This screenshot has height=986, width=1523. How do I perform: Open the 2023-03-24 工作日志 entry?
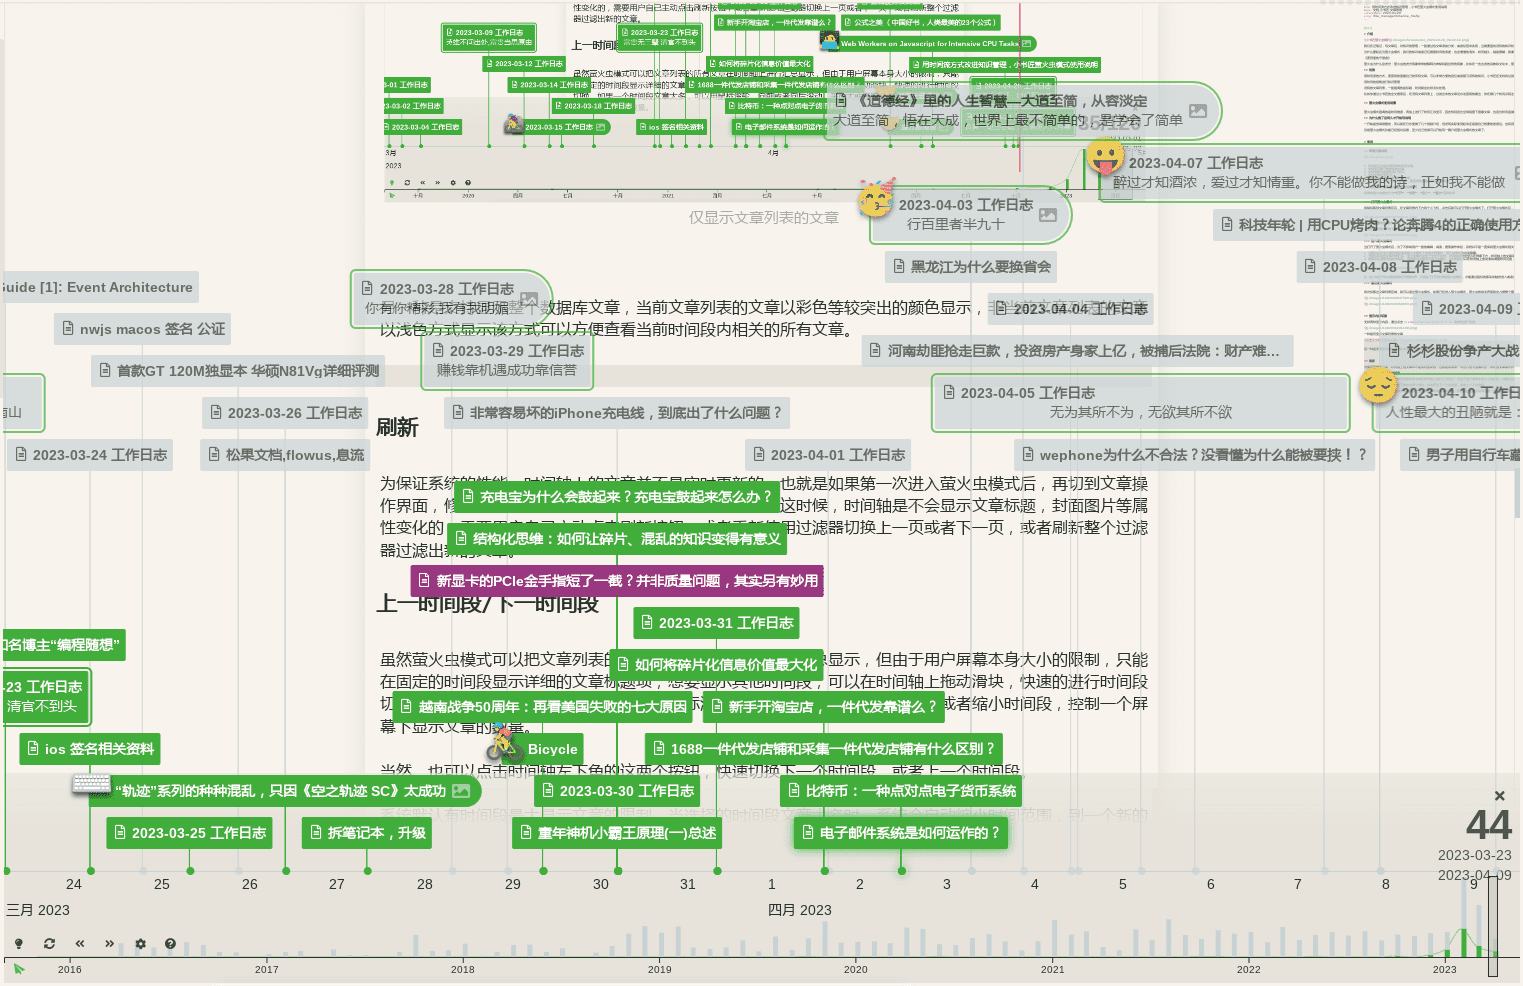[x=90, y=455]
